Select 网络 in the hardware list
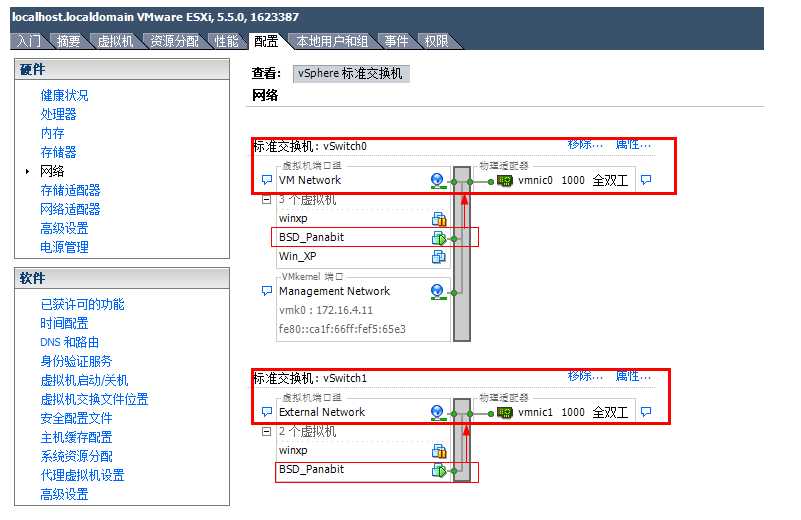801x520 pixels. point(52,171)
